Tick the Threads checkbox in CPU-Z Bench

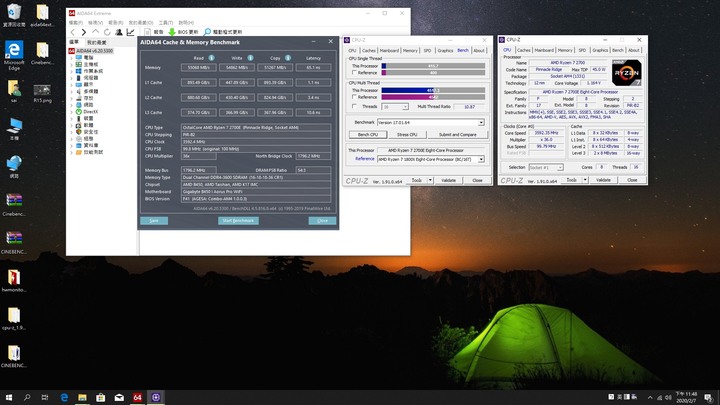(353, 106)
